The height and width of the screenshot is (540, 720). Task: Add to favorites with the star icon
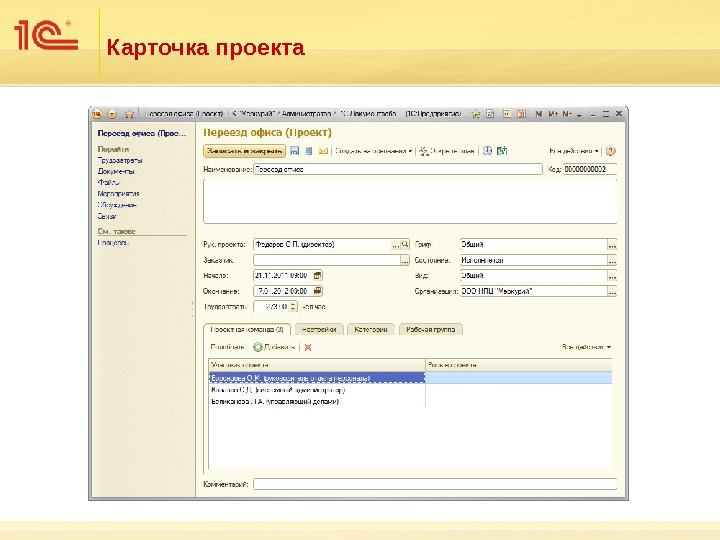pyautogui.click(x=129, y=114)
